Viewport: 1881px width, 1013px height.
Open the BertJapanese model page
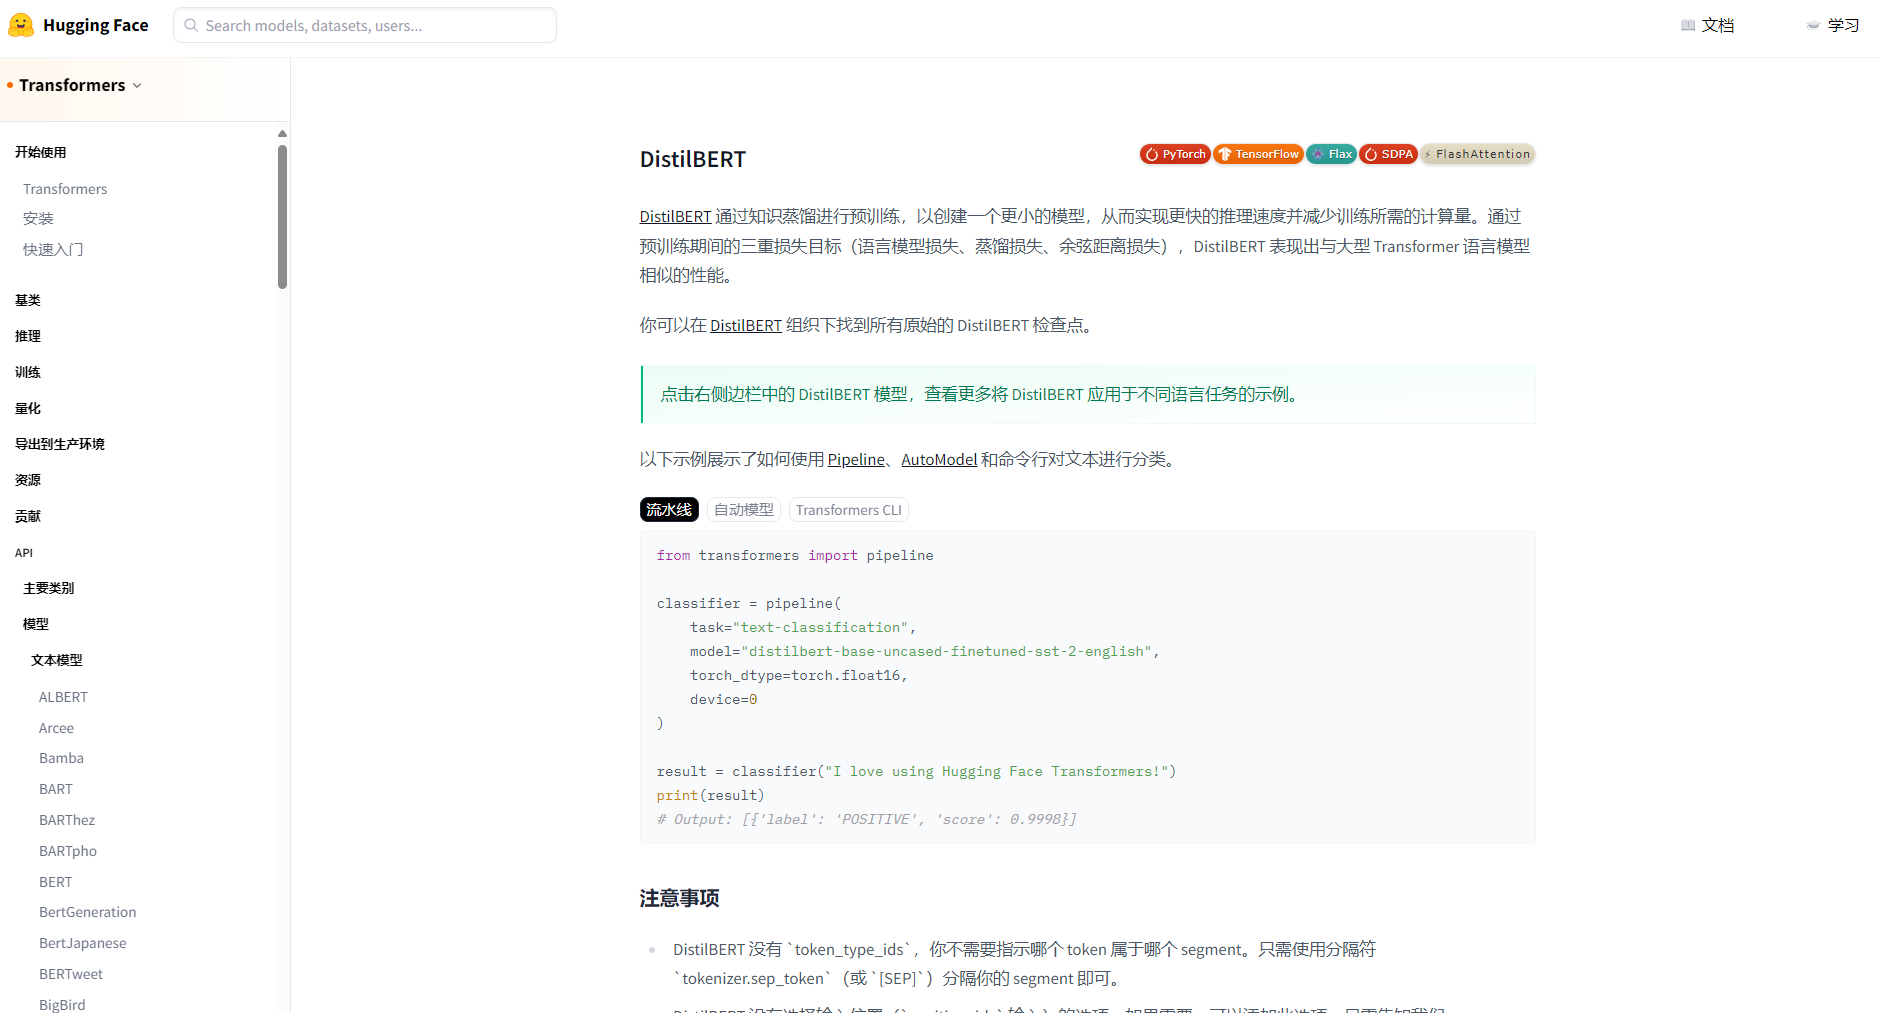pyautogui.click(x=83, y=943)
